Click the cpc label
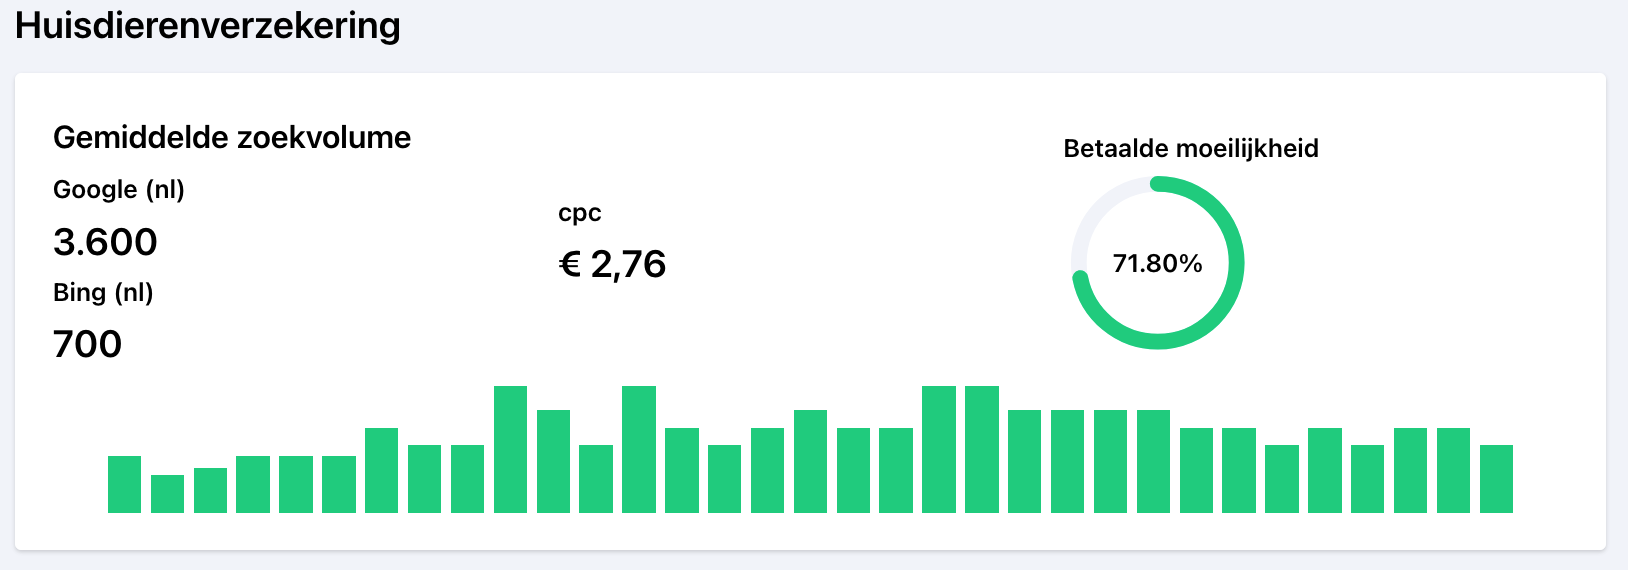 (x=580, y=213)
